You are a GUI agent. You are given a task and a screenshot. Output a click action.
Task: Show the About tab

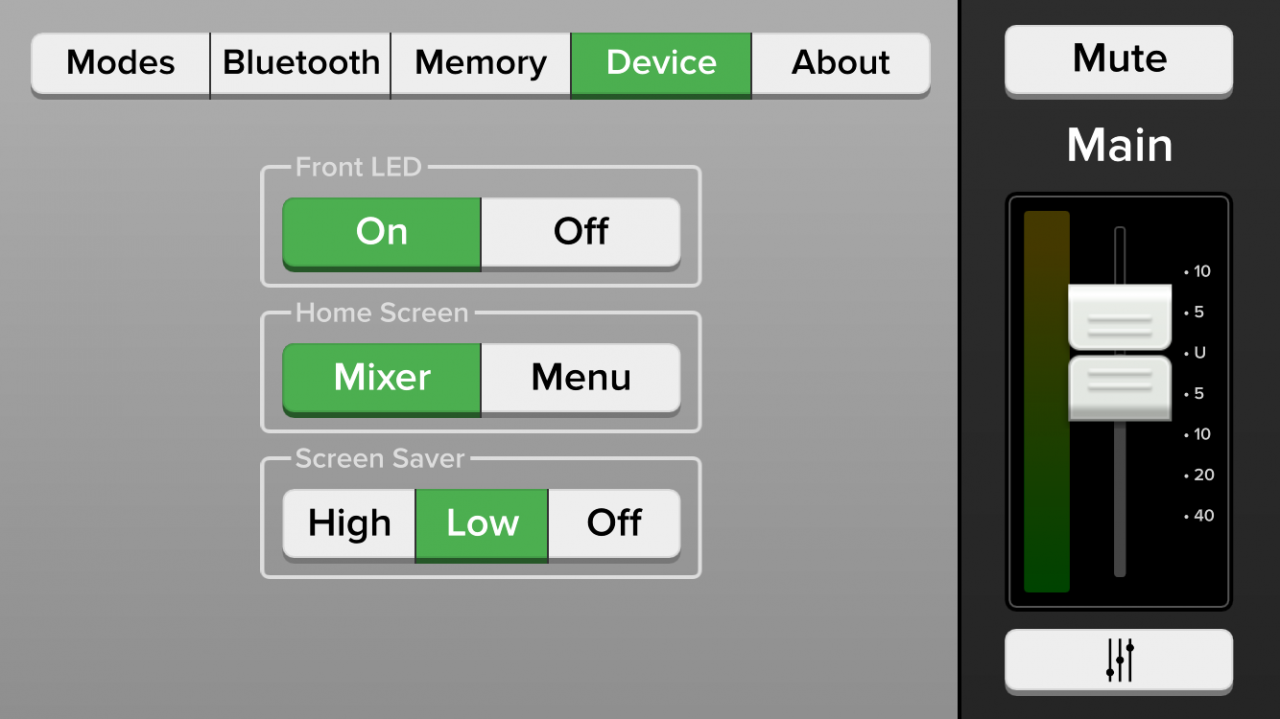(840, 63)
